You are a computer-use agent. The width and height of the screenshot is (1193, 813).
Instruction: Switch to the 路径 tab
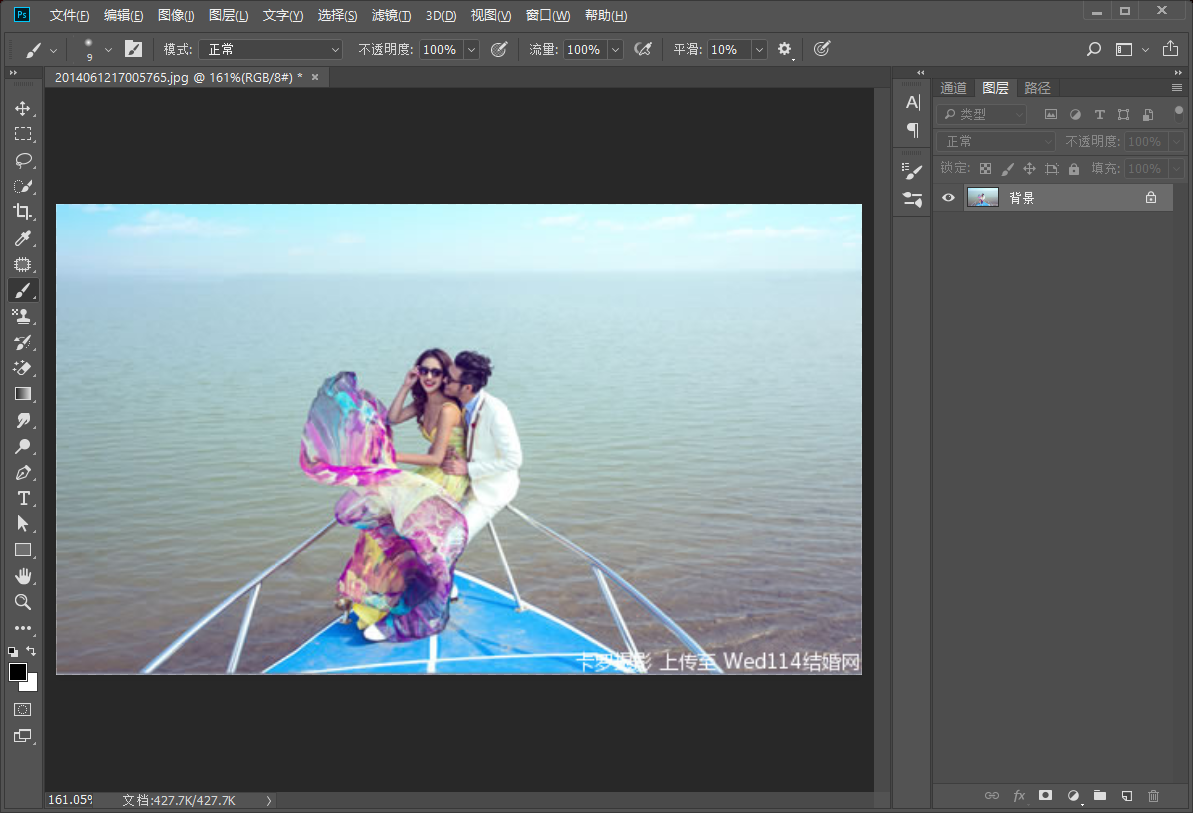click(x=1037, y=88)
